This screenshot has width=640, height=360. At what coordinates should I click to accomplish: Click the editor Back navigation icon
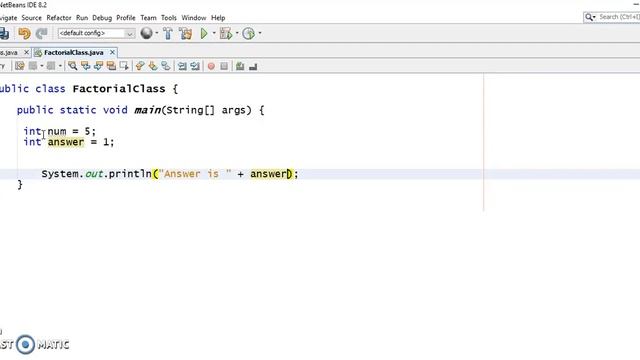33,66
